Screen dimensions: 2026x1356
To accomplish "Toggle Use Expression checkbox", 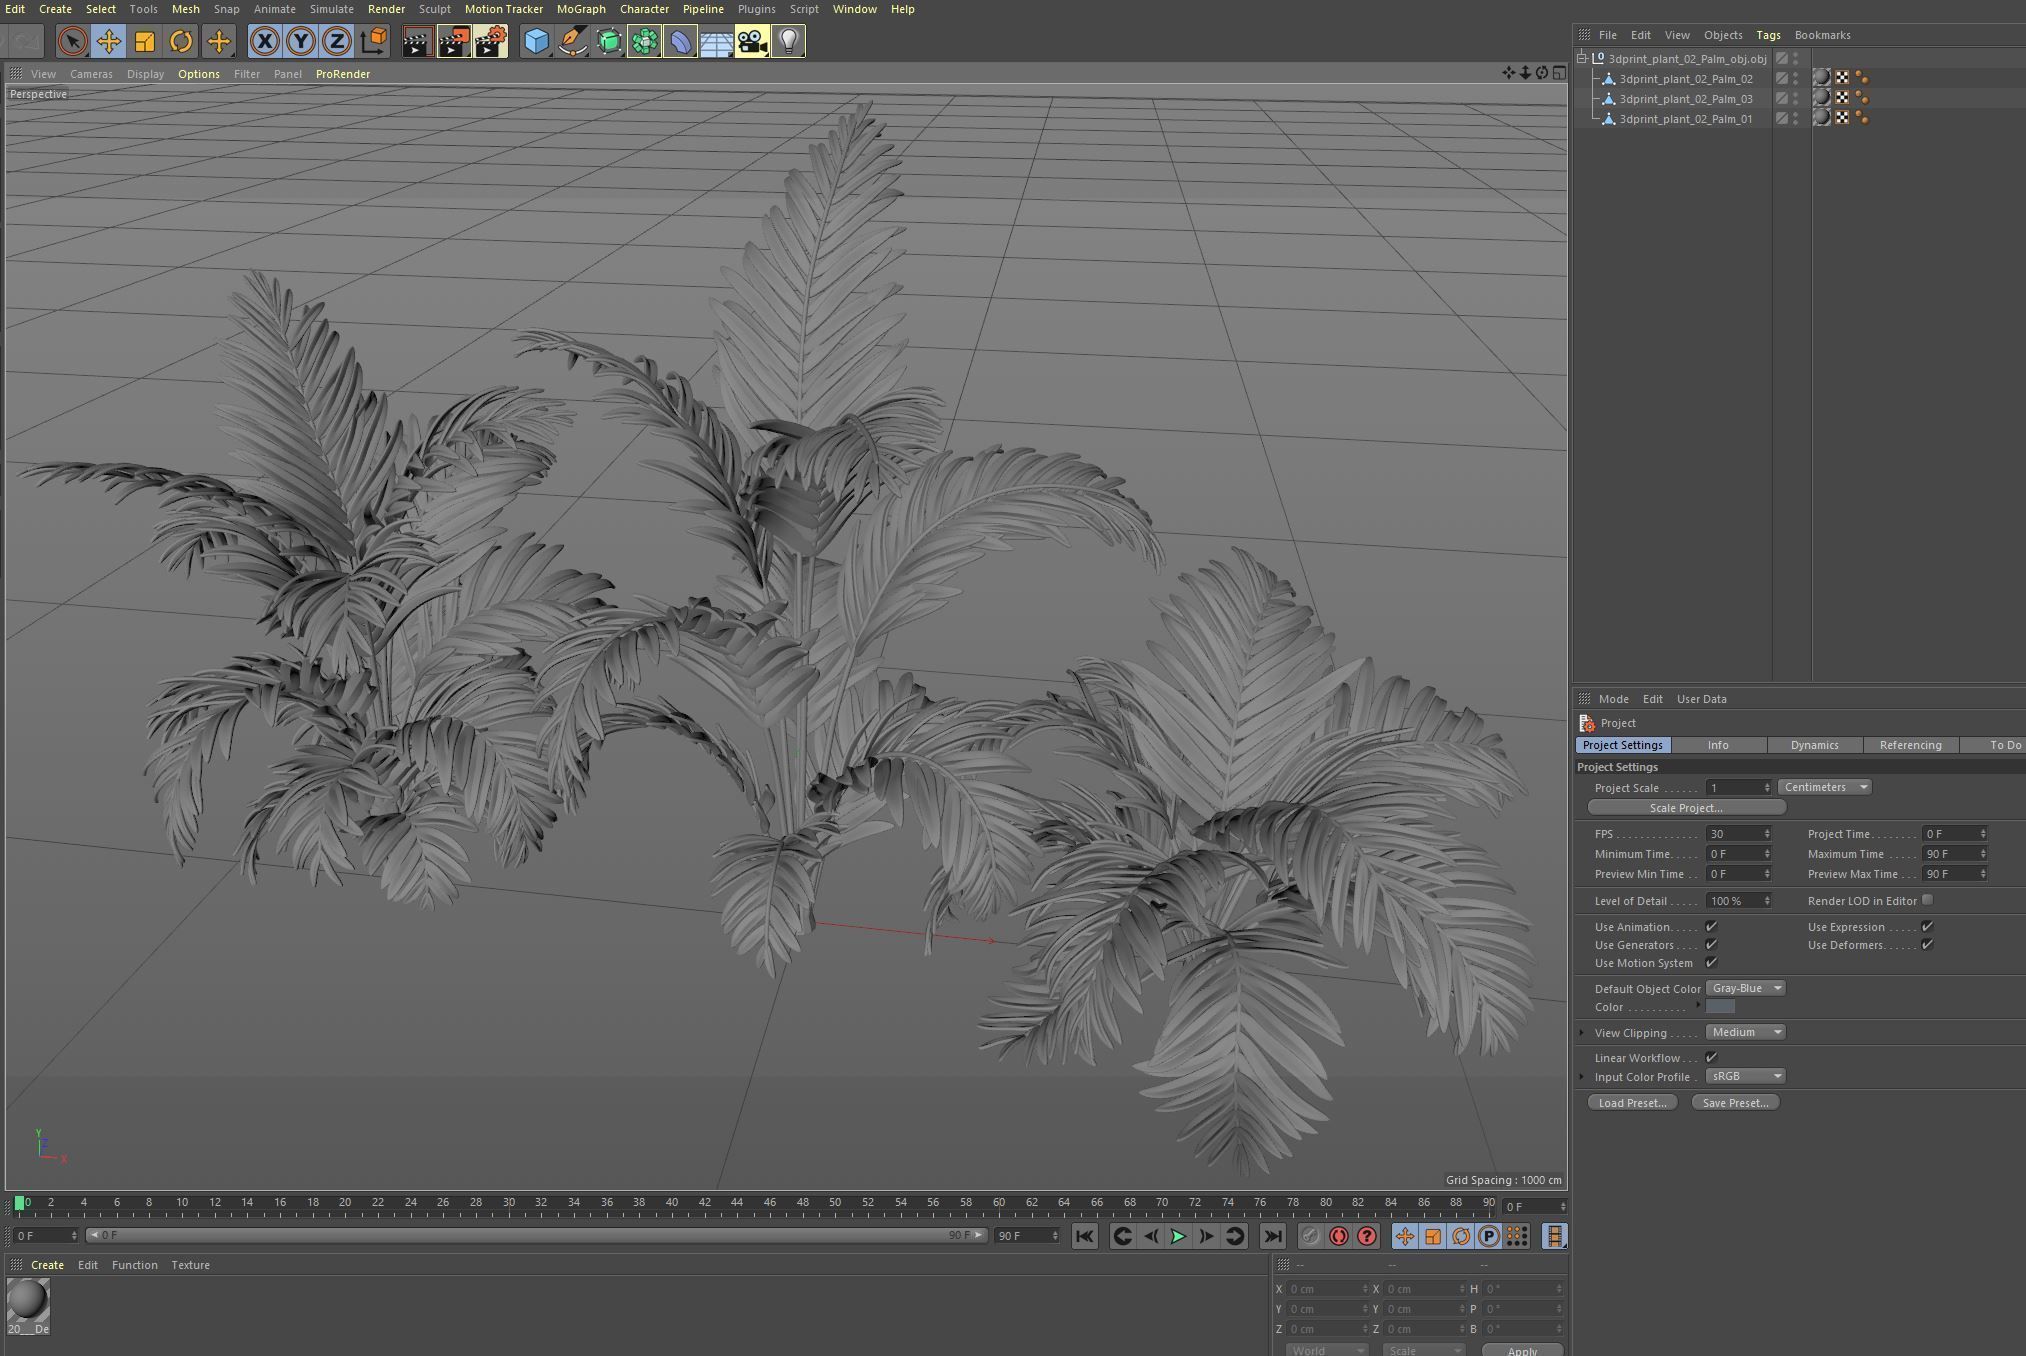I will 1927,927.
